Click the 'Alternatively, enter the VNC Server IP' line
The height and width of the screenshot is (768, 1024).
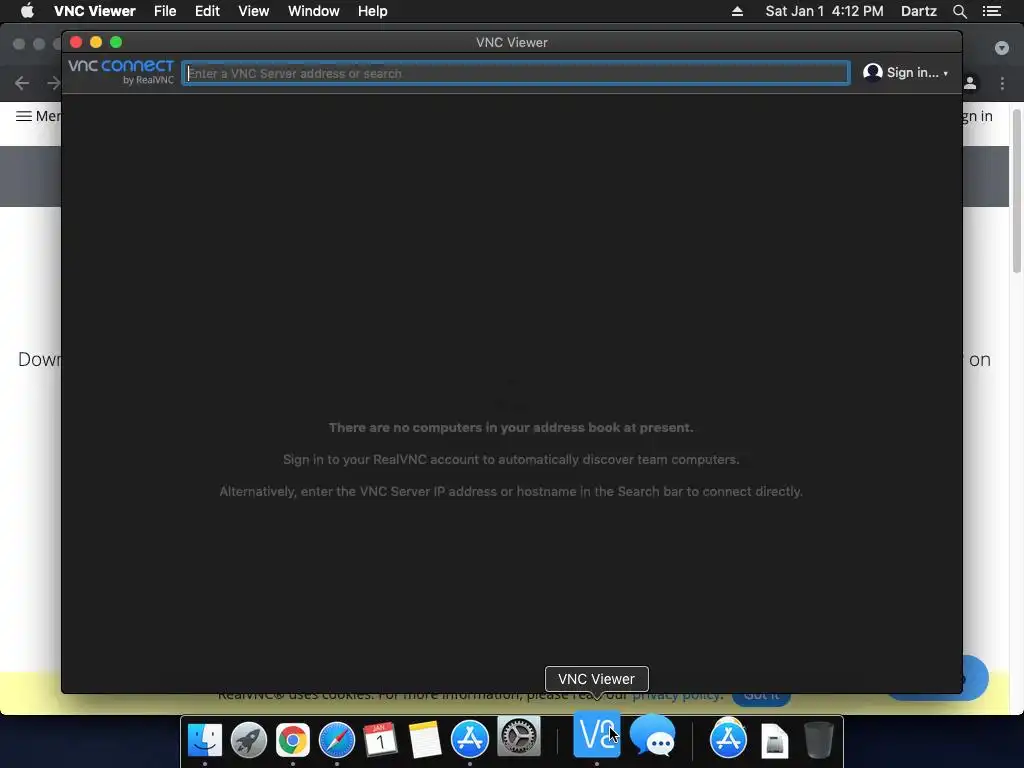[511, 492]
